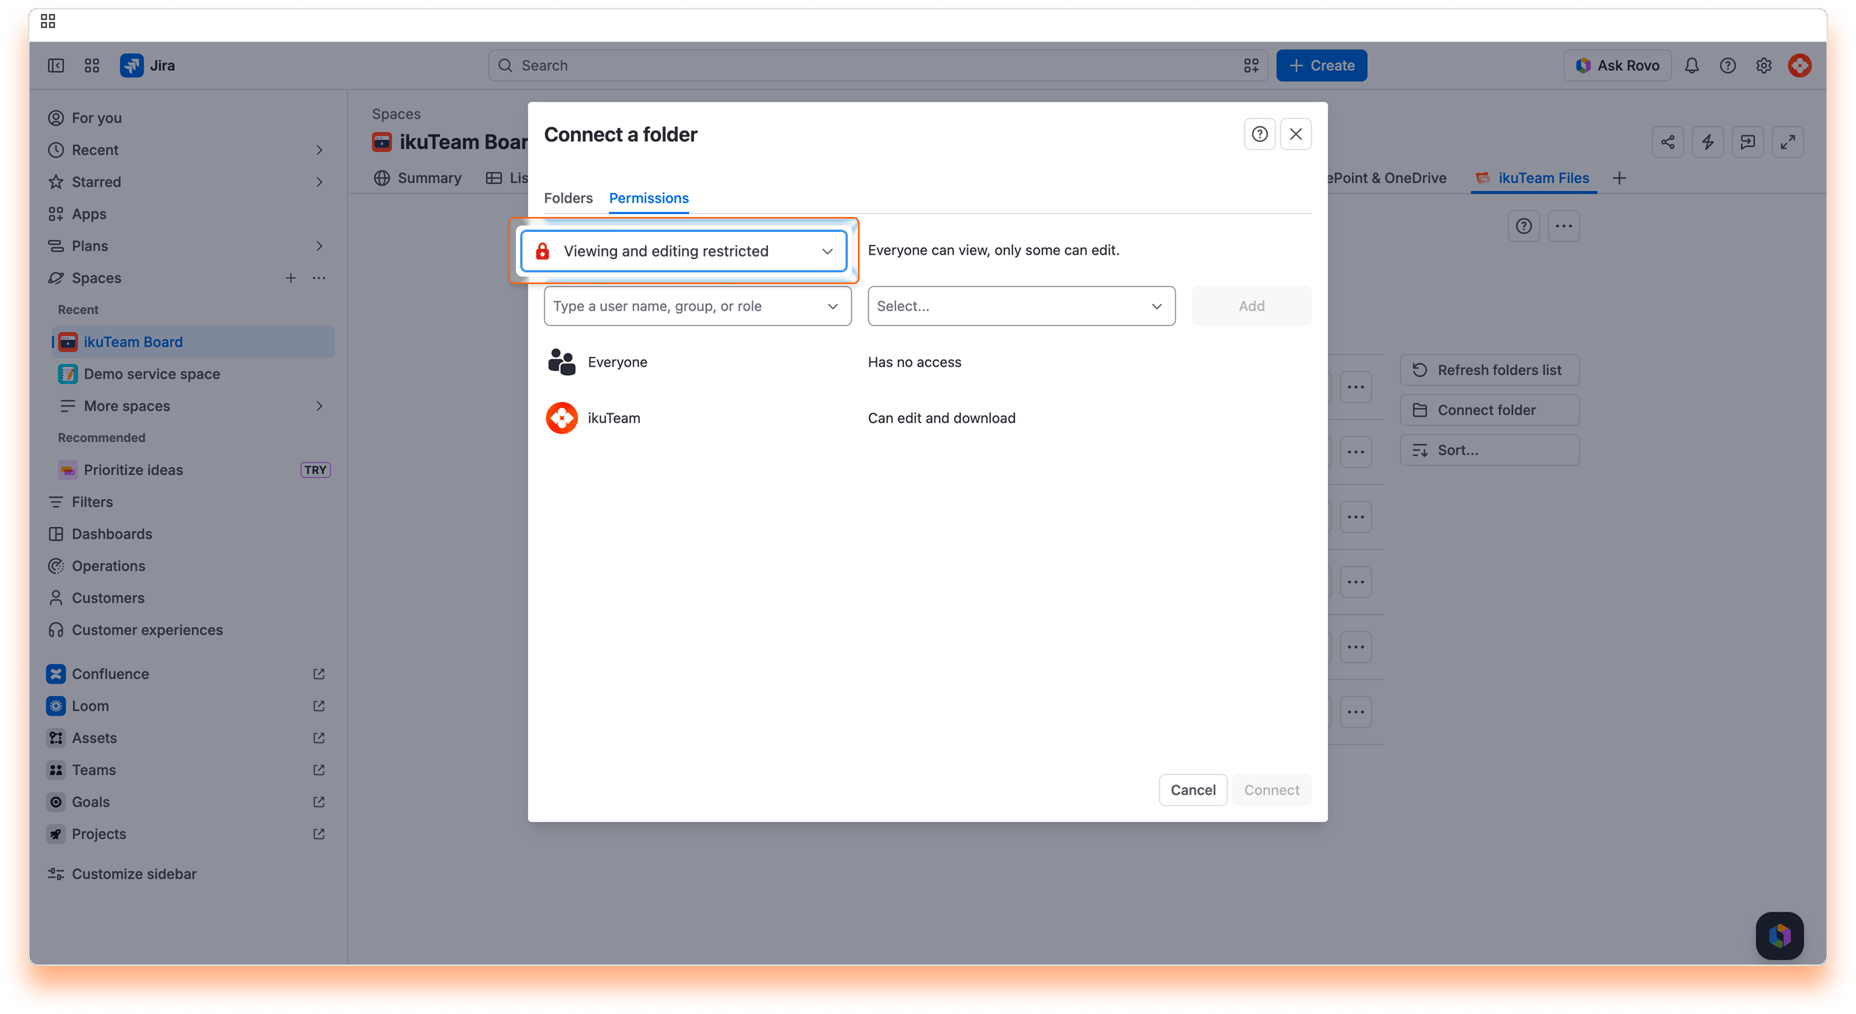Open the top bar help icon
The height and width of the screenshot is (1014, 1856).
coord(1727,65)
